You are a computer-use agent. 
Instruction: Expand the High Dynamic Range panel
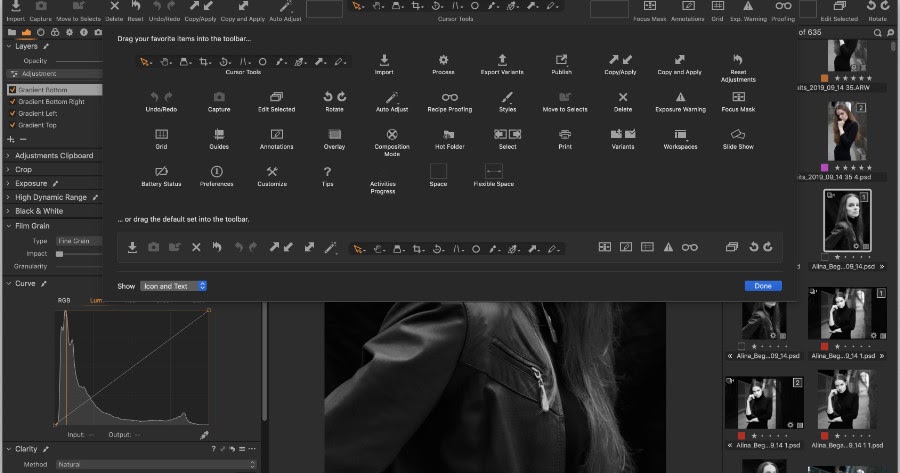8,197
